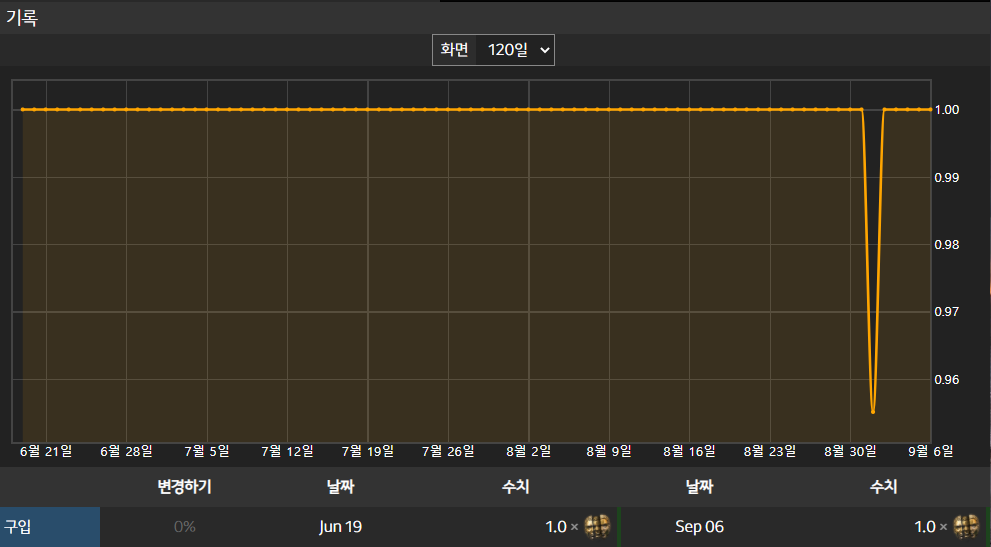
Task: Click the 0.97 y-axis label
Action: 947,312
